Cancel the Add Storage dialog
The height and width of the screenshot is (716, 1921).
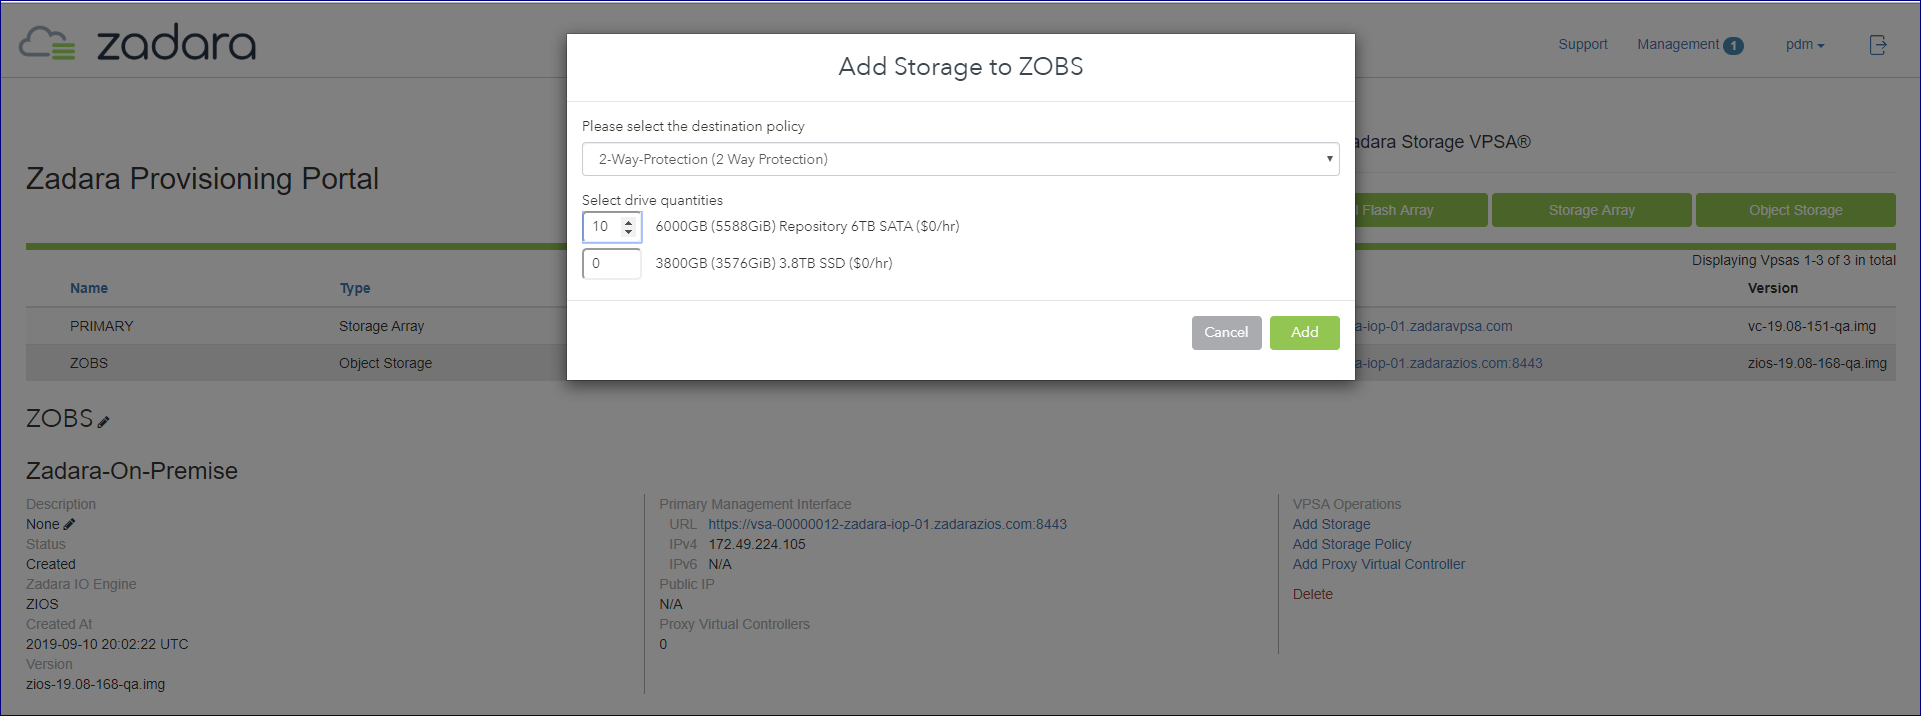click(x=1226, y=332)
